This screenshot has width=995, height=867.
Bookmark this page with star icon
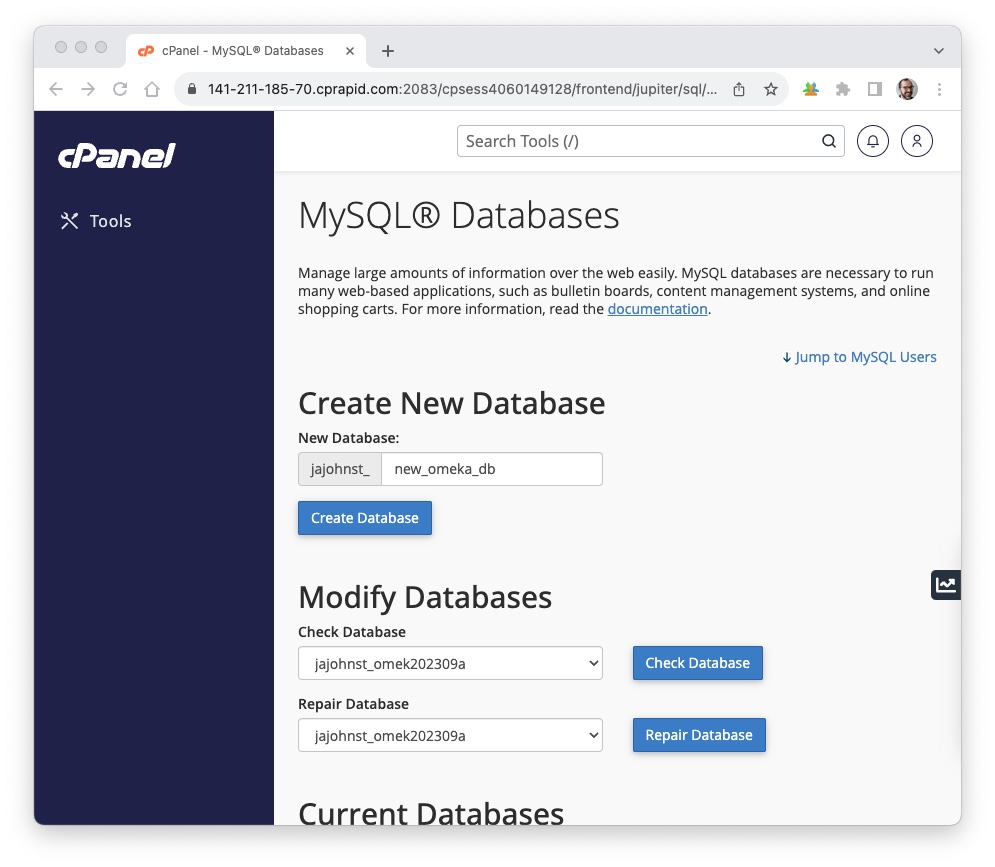(771, 89)
